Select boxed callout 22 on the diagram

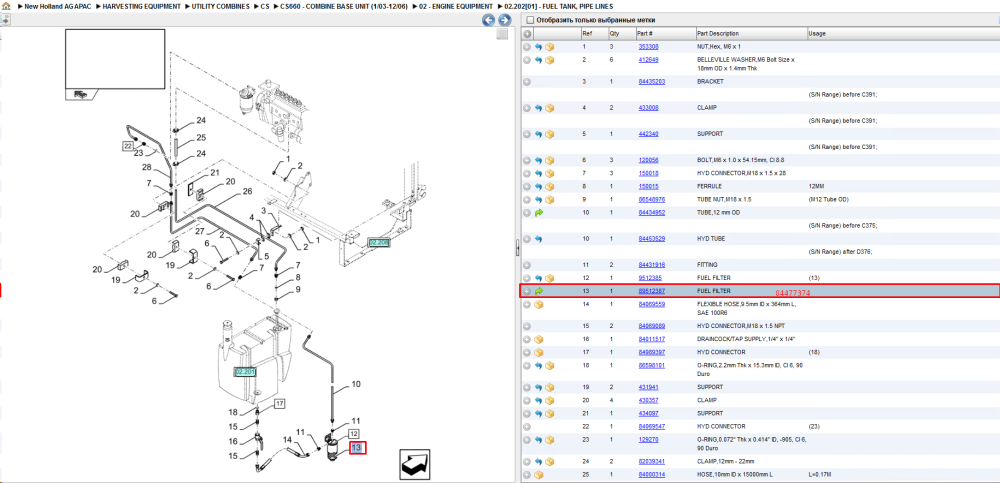point(128,146)
